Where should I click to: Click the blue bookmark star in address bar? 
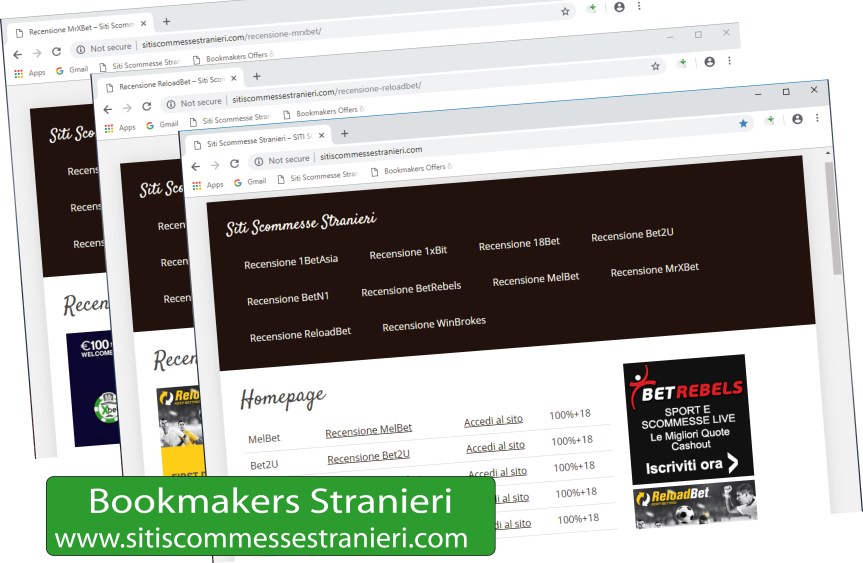pyautogui.click(x=743, y=123)
